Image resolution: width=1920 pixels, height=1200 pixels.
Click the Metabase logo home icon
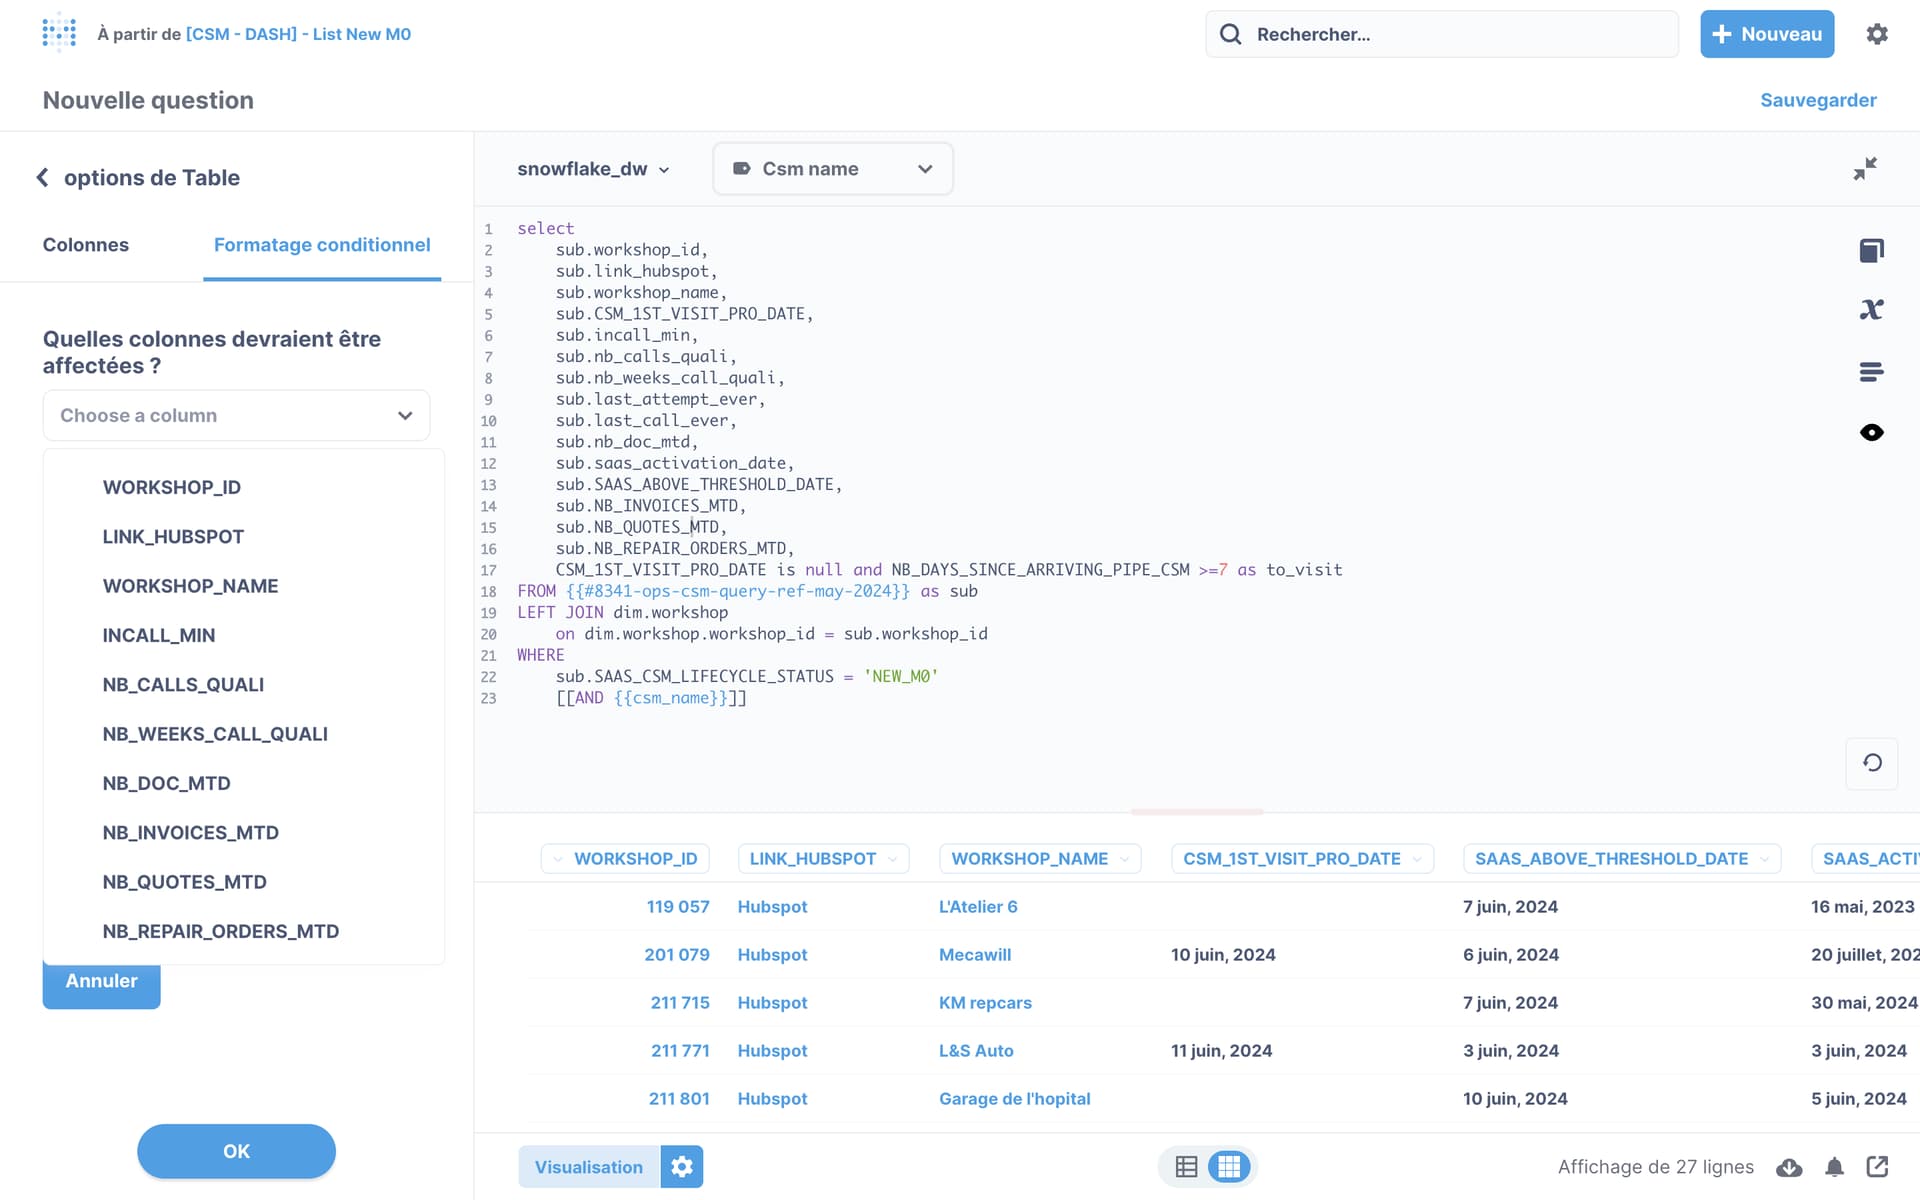pos(59,33)
